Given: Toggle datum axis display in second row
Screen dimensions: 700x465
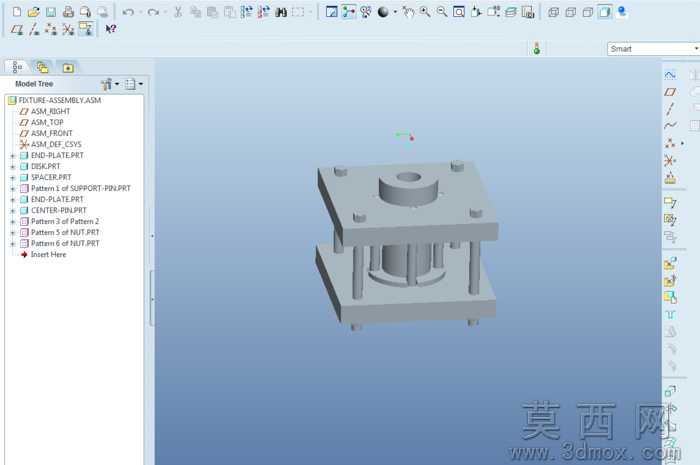Looking at the screenshot, I should pyautogui.click(x=34, y=29).
